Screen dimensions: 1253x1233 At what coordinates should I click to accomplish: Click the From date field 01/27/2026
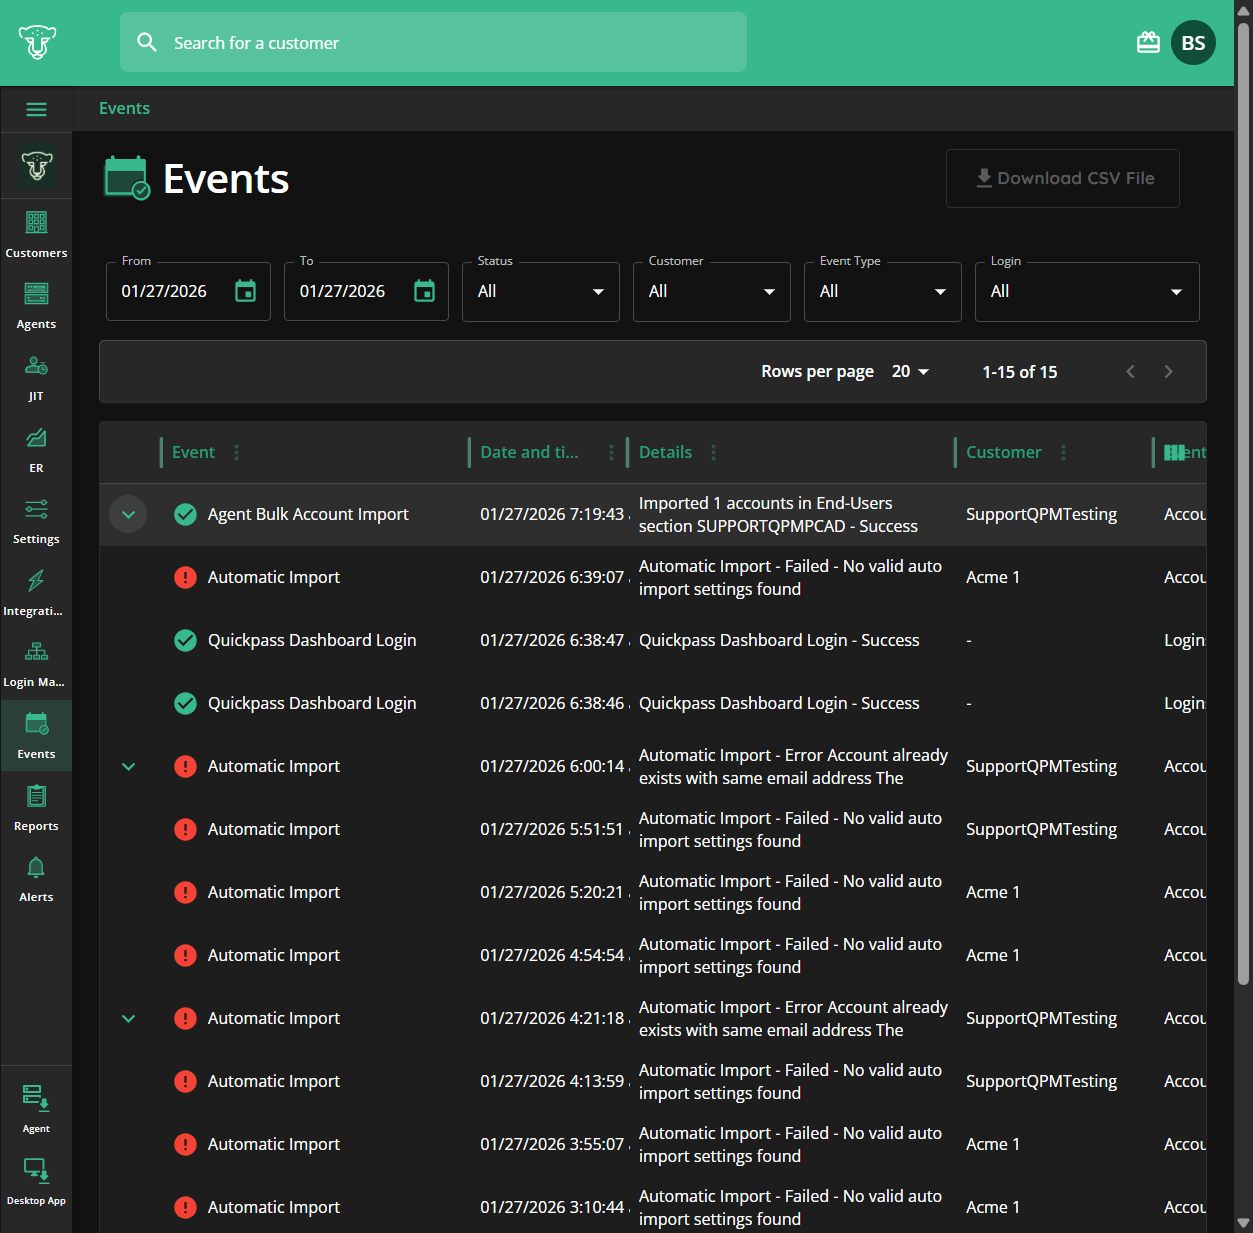pos(164,291)
